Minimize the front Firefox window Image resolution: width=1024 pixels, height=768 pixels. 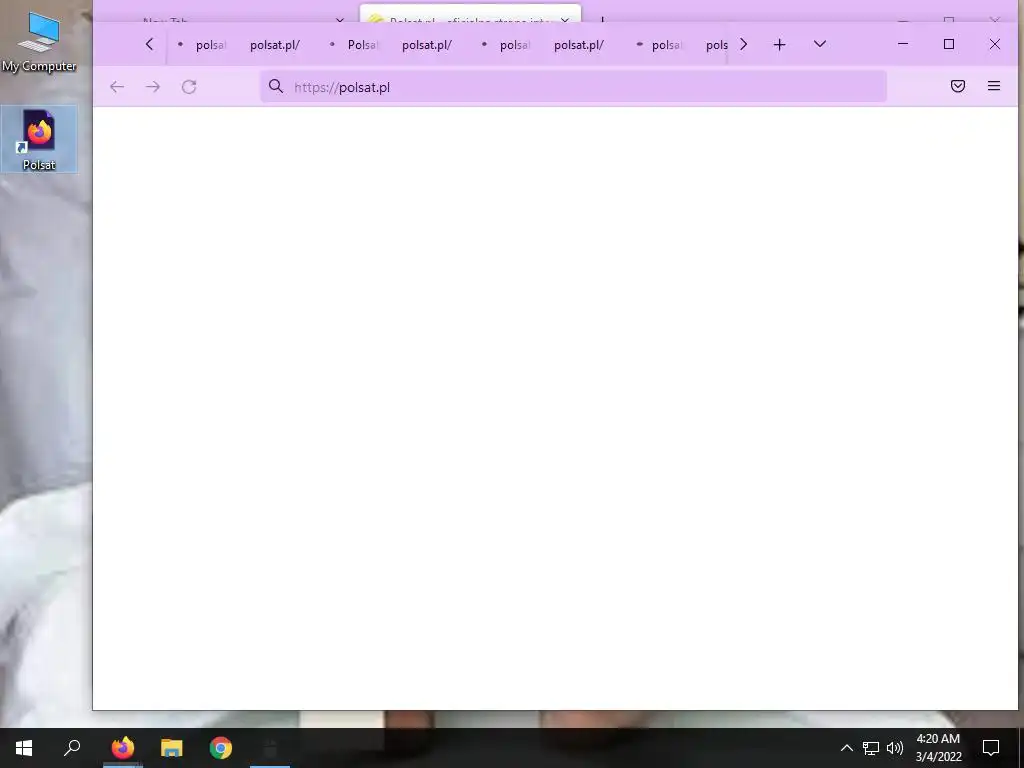[903, 44]
